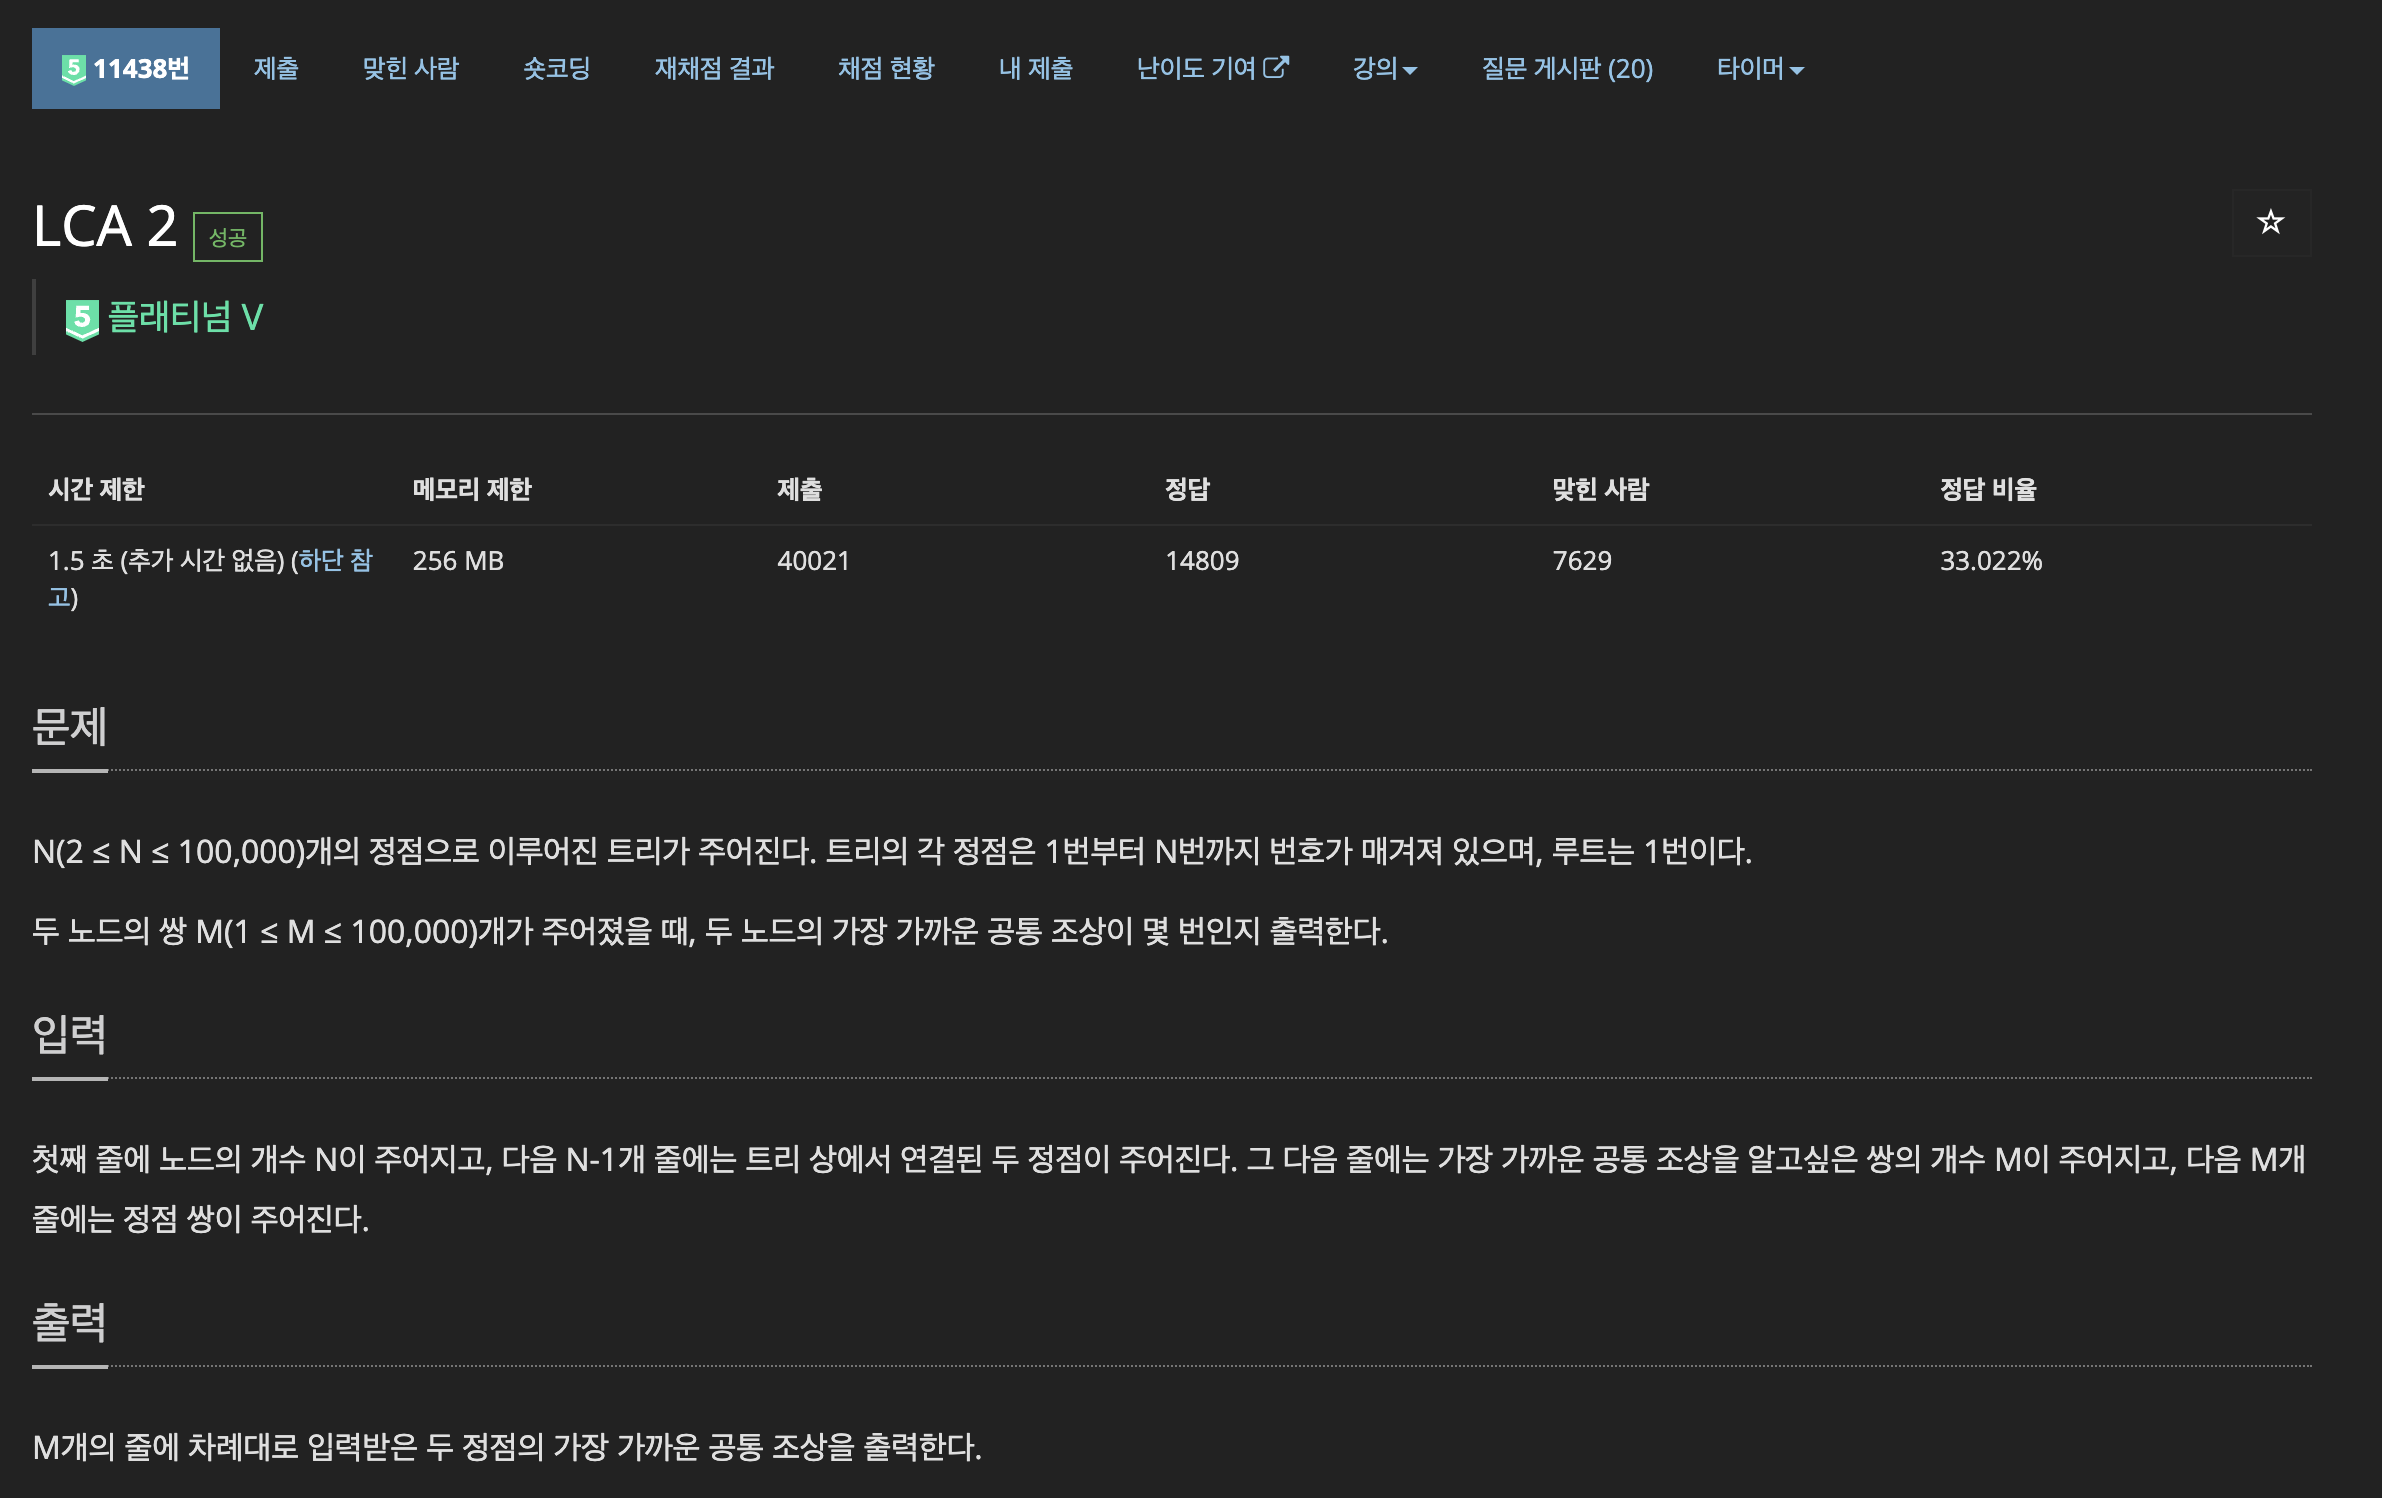This screenshot has height=1498, width=2382.
Task: View the 채점 현황 tab
Action: click(x=886, y=68)
